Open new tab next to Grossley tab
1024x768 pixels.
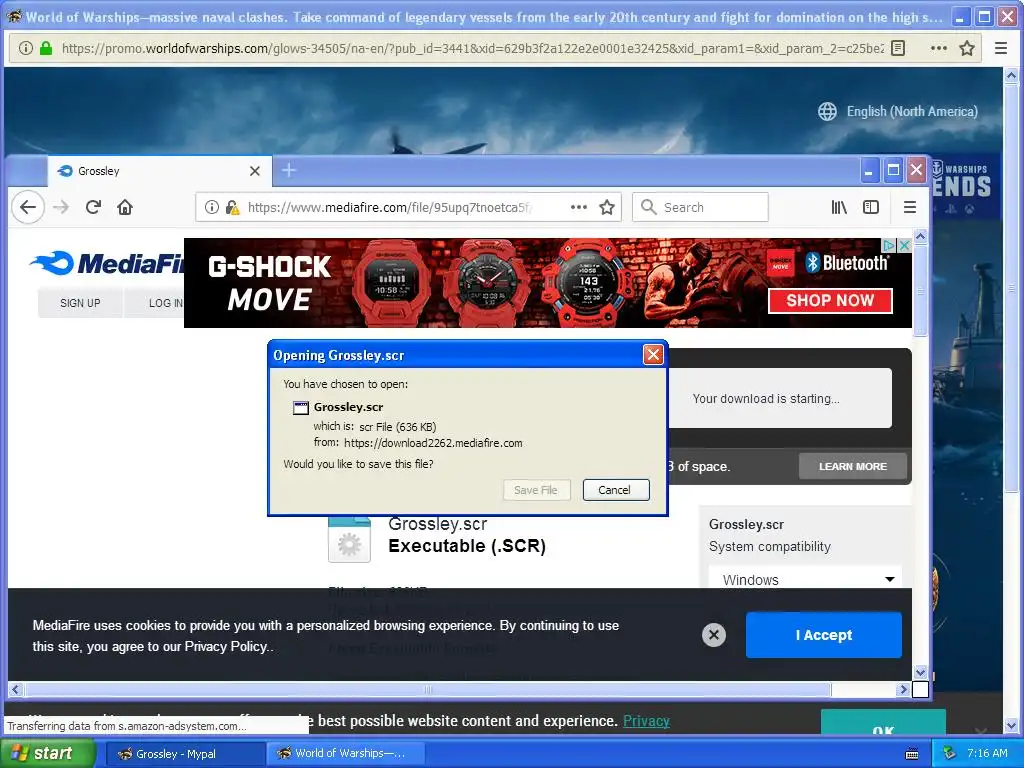tap(289, 170)
